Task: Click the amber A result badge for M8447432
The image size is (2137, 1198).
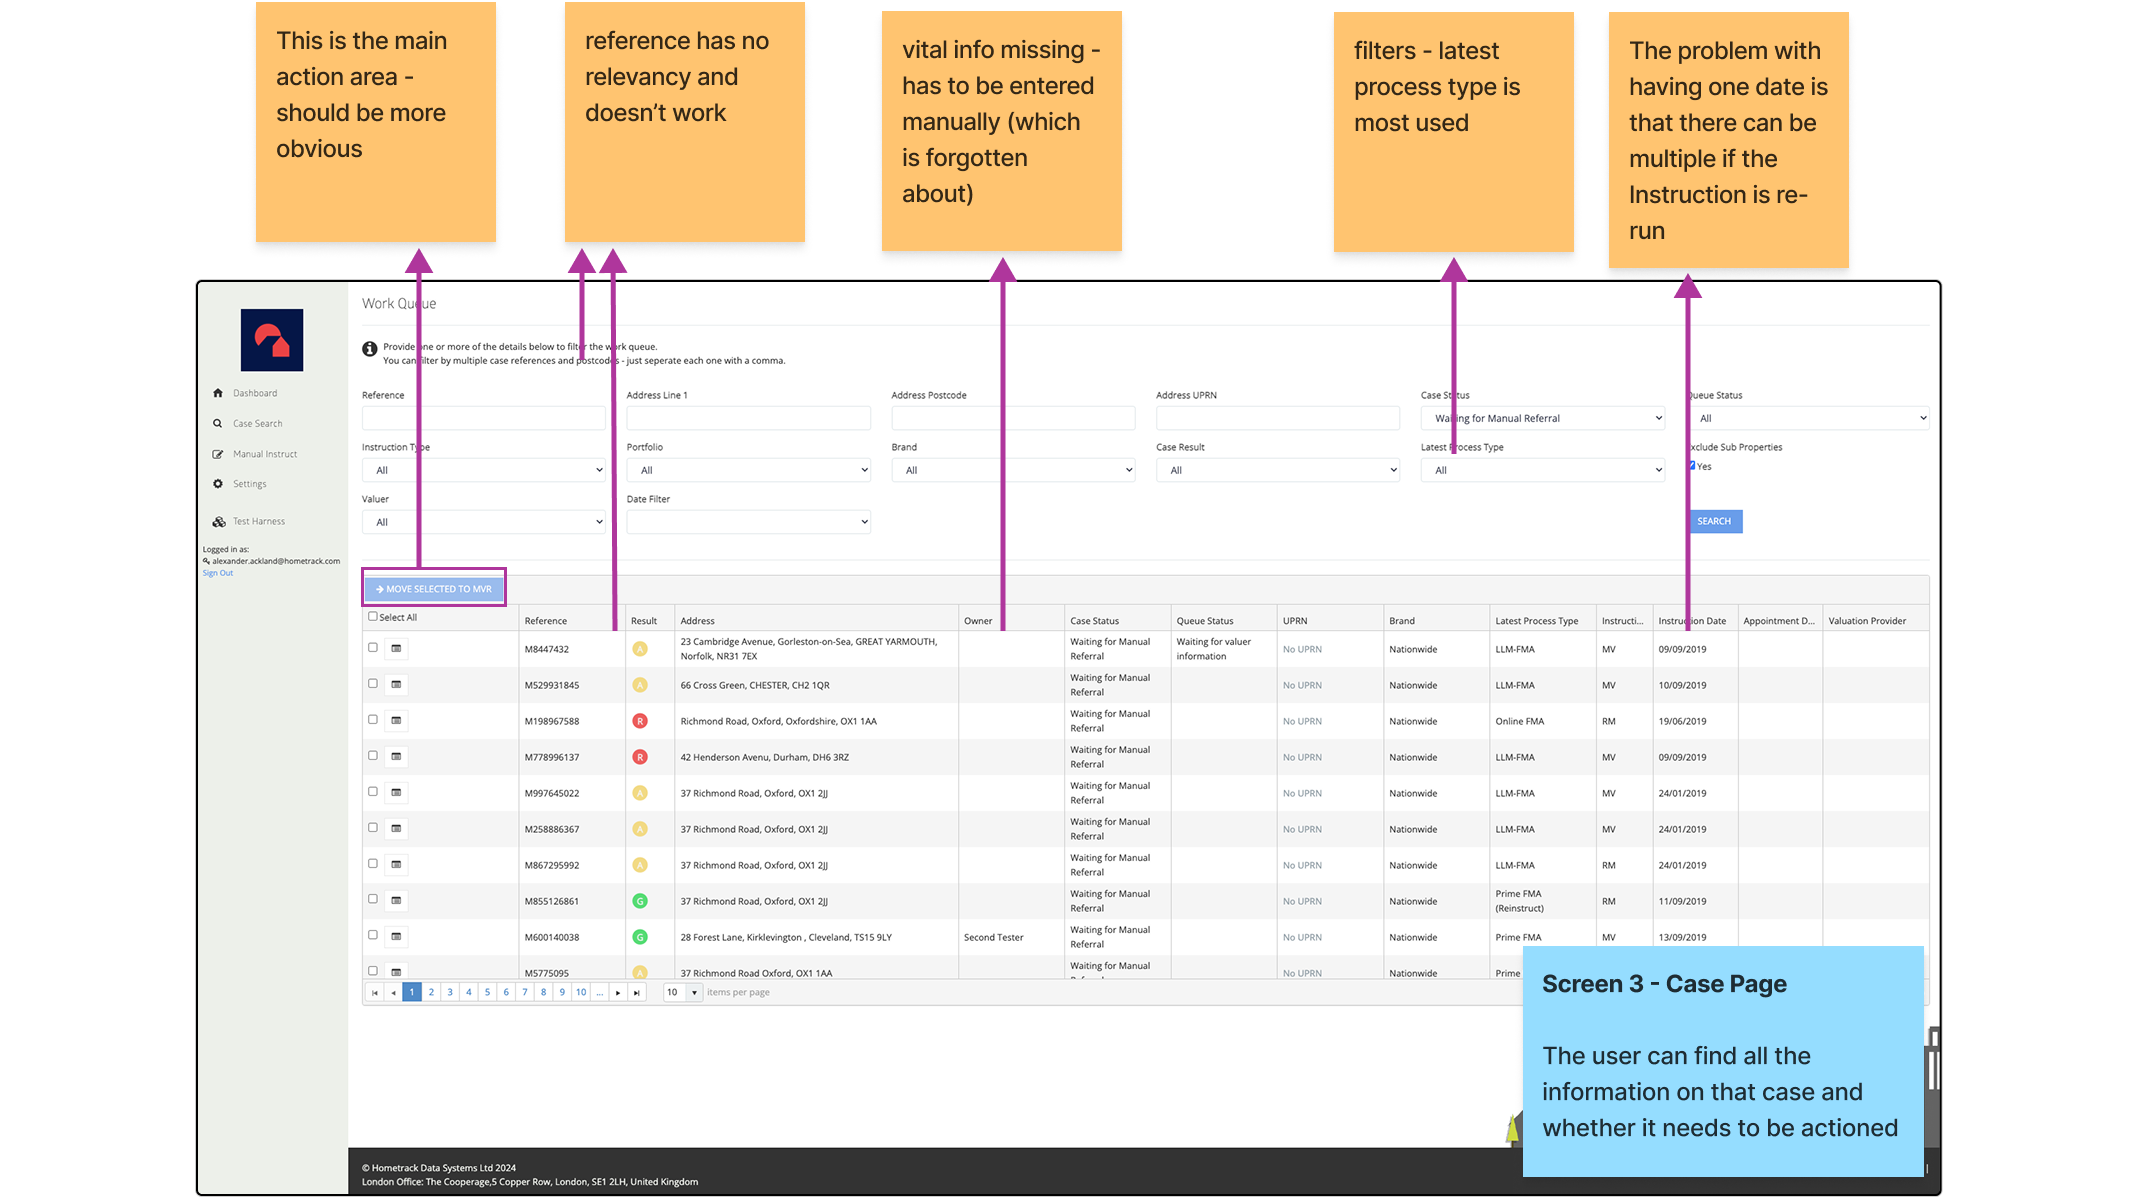Action: (x=640, y=649)
